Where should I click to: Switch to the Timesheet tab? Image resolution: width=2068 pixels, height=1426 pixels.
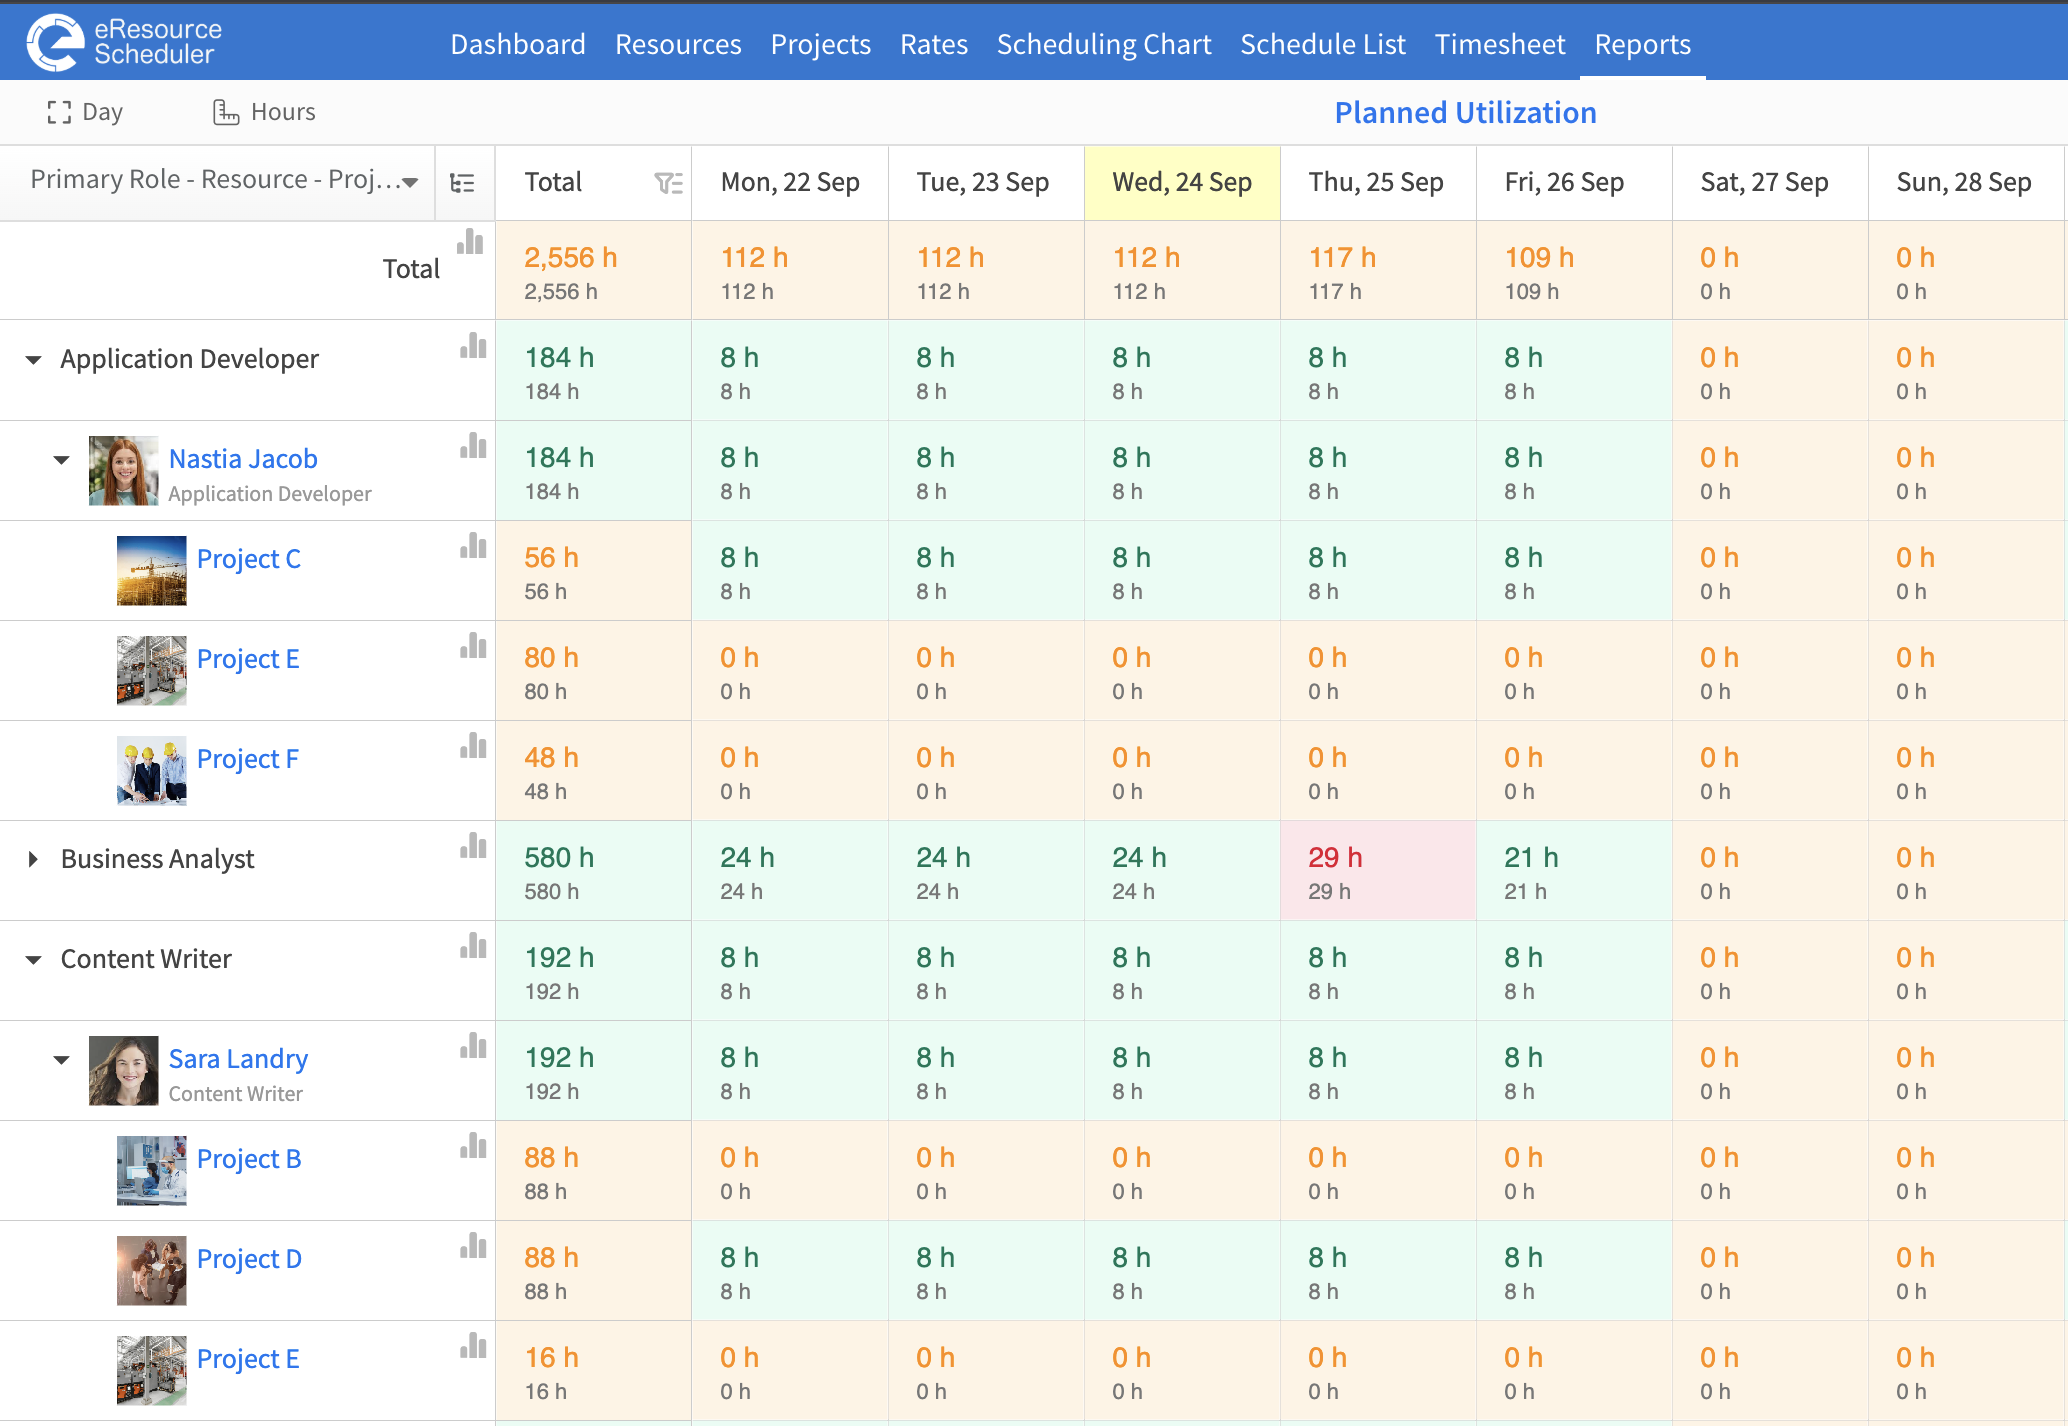(x=1499, y=44)
